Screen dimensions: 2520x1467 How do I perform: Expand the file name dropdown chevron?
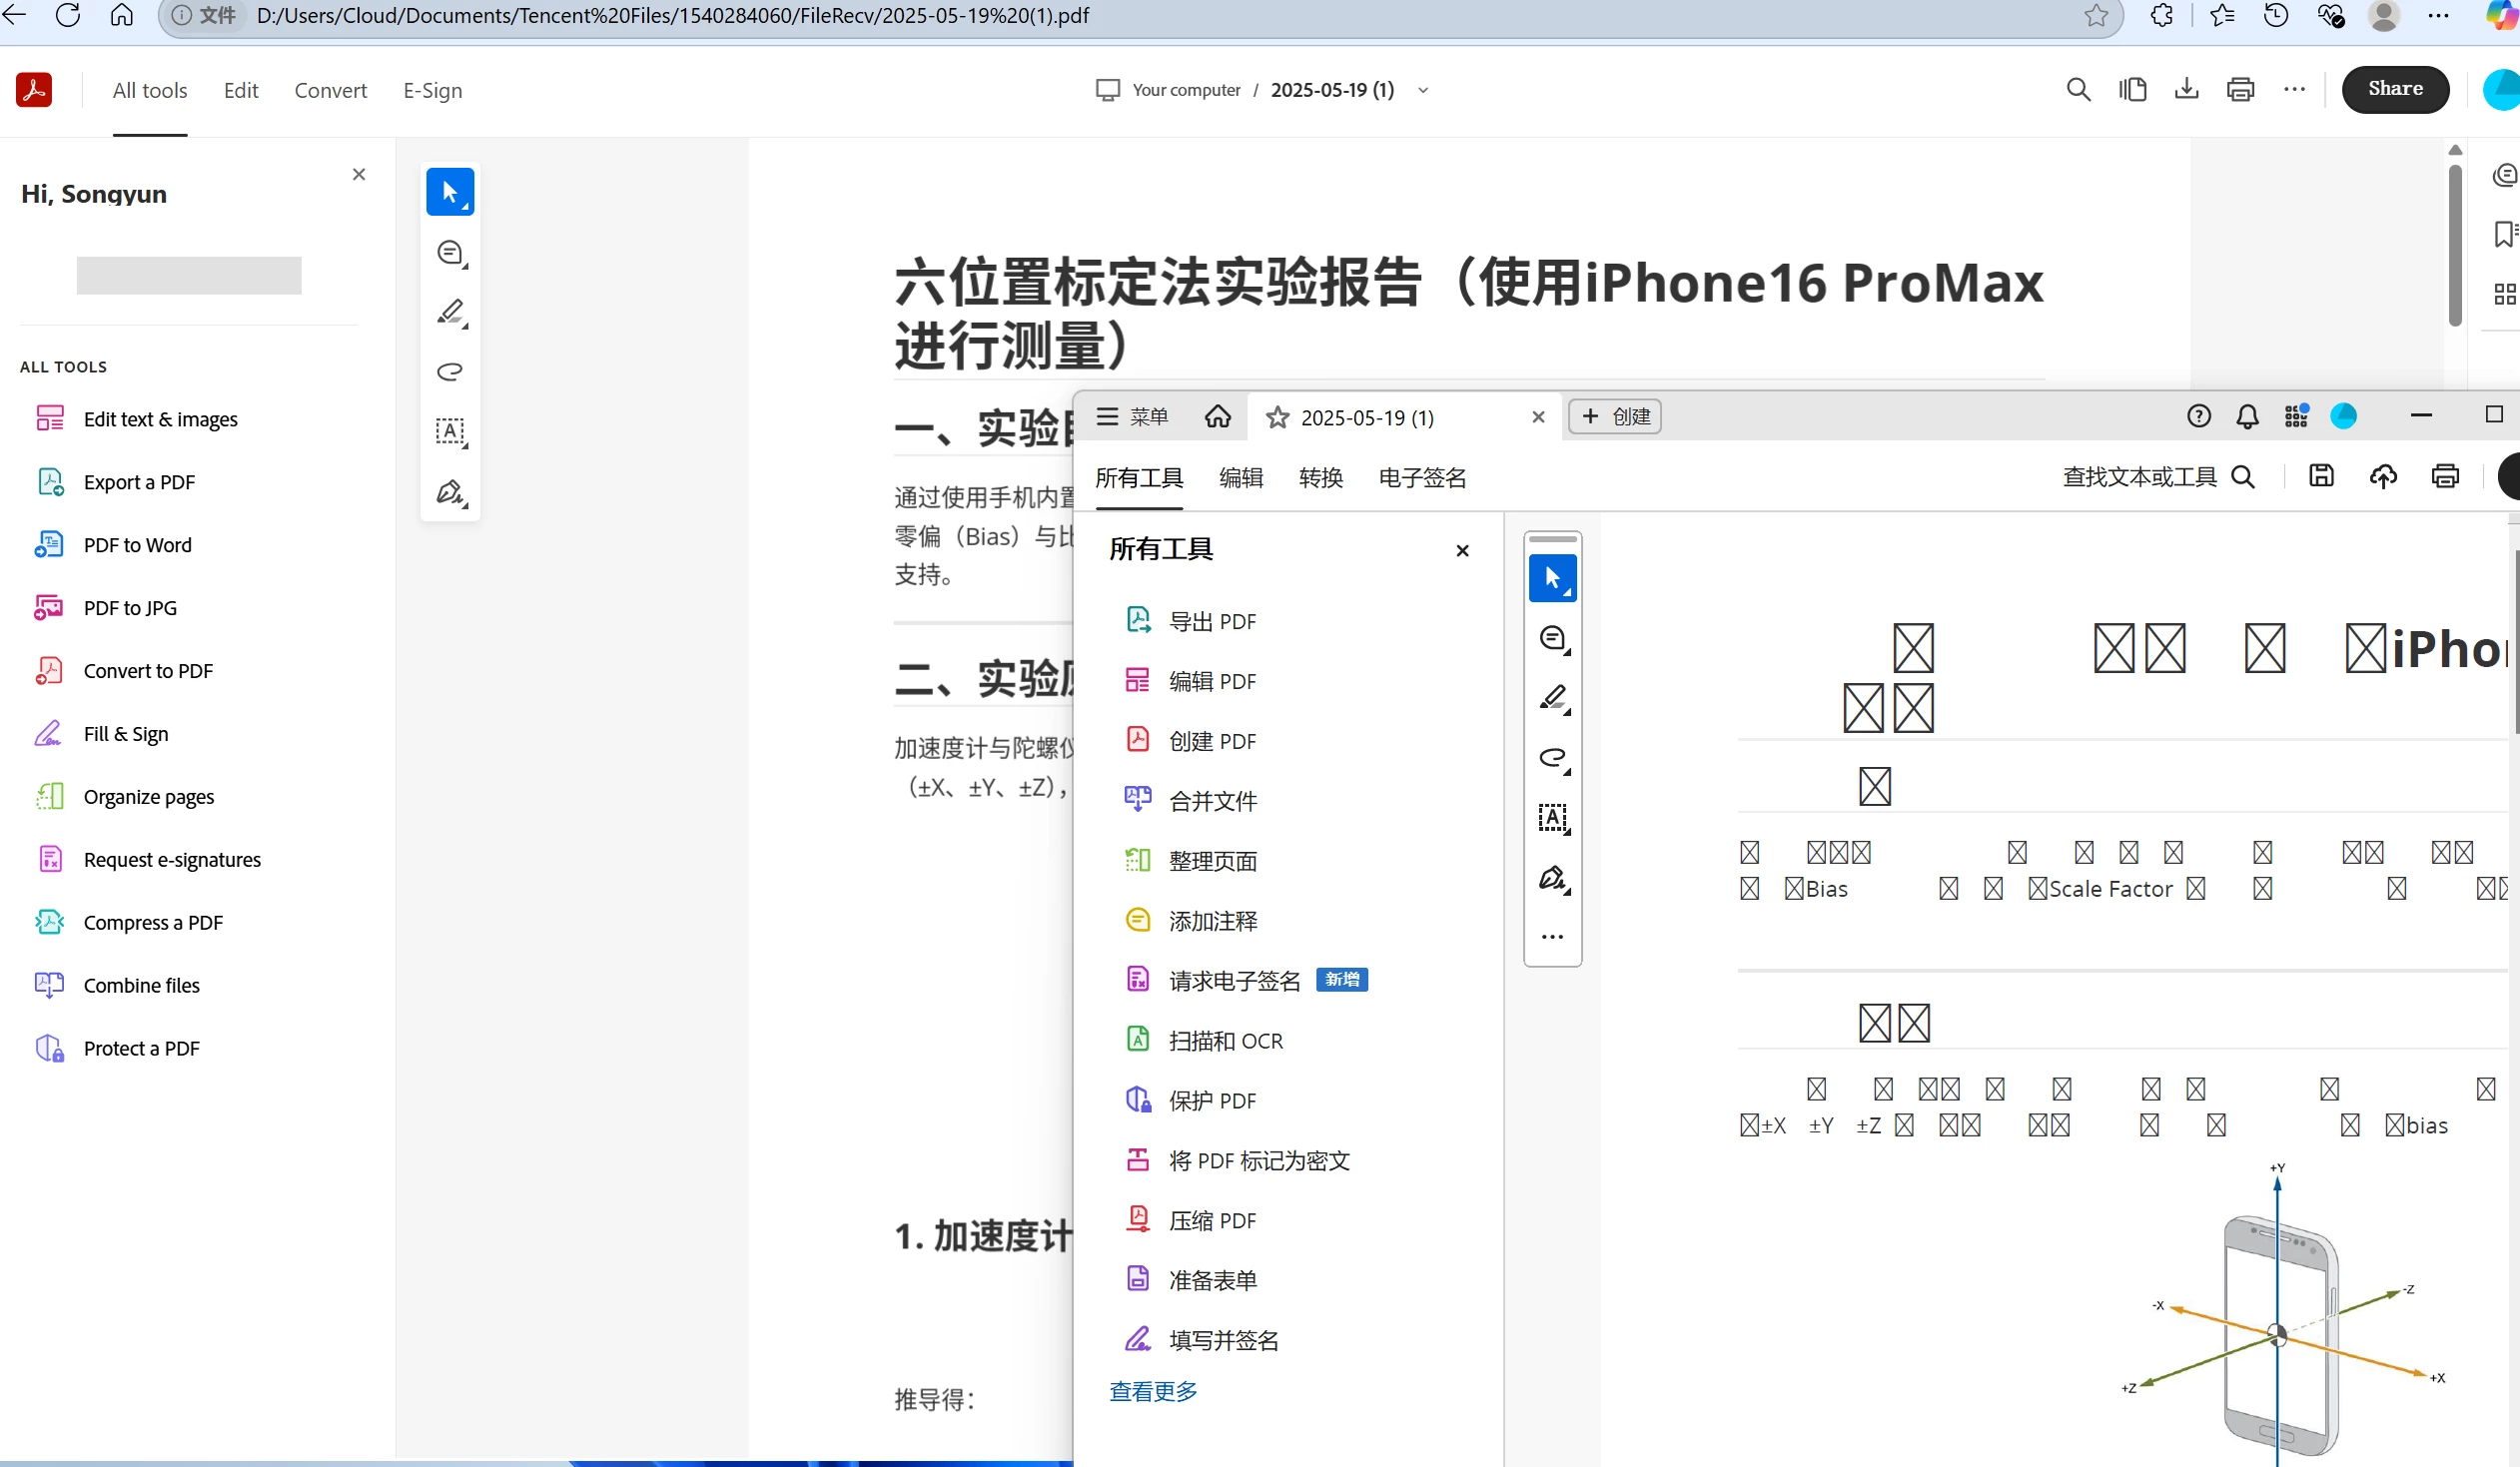tap(1423, 90)
